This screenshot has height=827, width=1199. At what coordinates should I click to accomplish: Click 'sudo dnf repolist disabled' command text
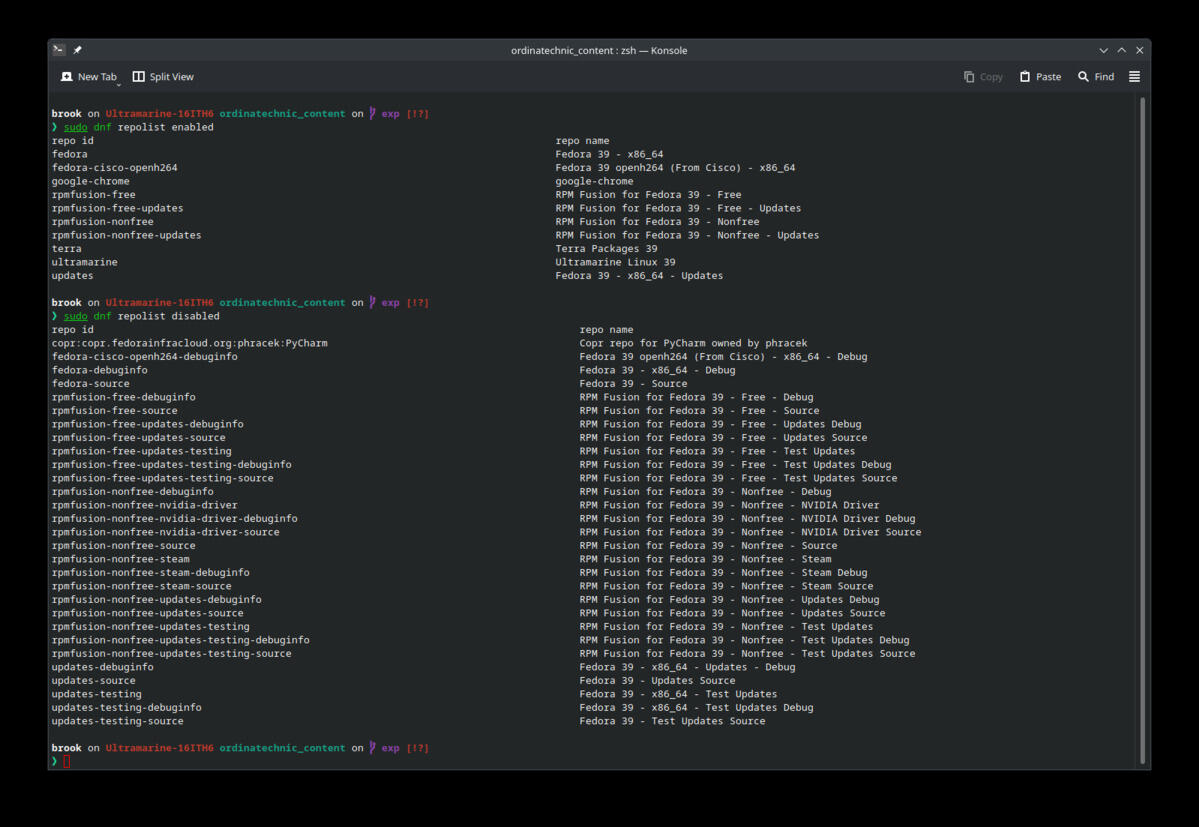(141, 316)
